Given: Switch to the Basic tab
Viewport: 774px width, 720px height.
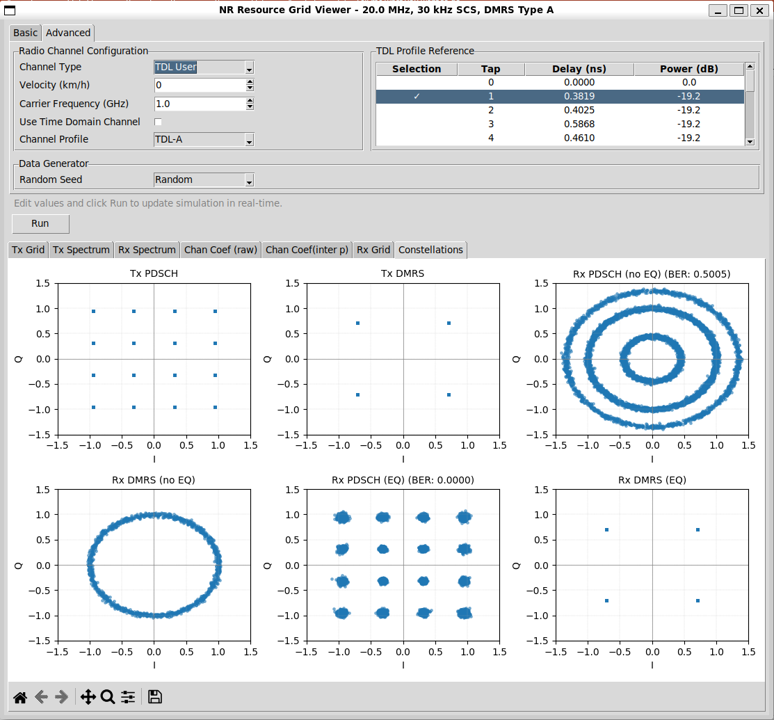Looking at the screenshot, I should (25, 33).
